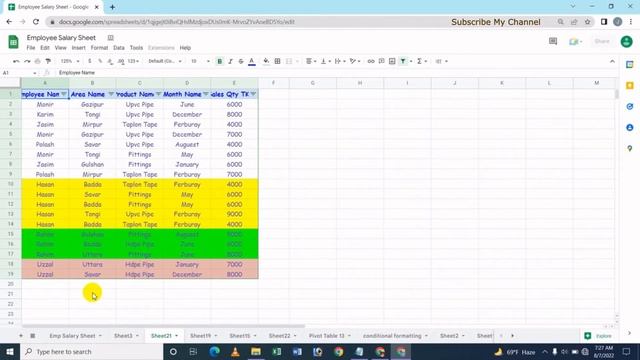Open the File menu
The width and height of the screenshot is (640, 360).
coord(31,48)
